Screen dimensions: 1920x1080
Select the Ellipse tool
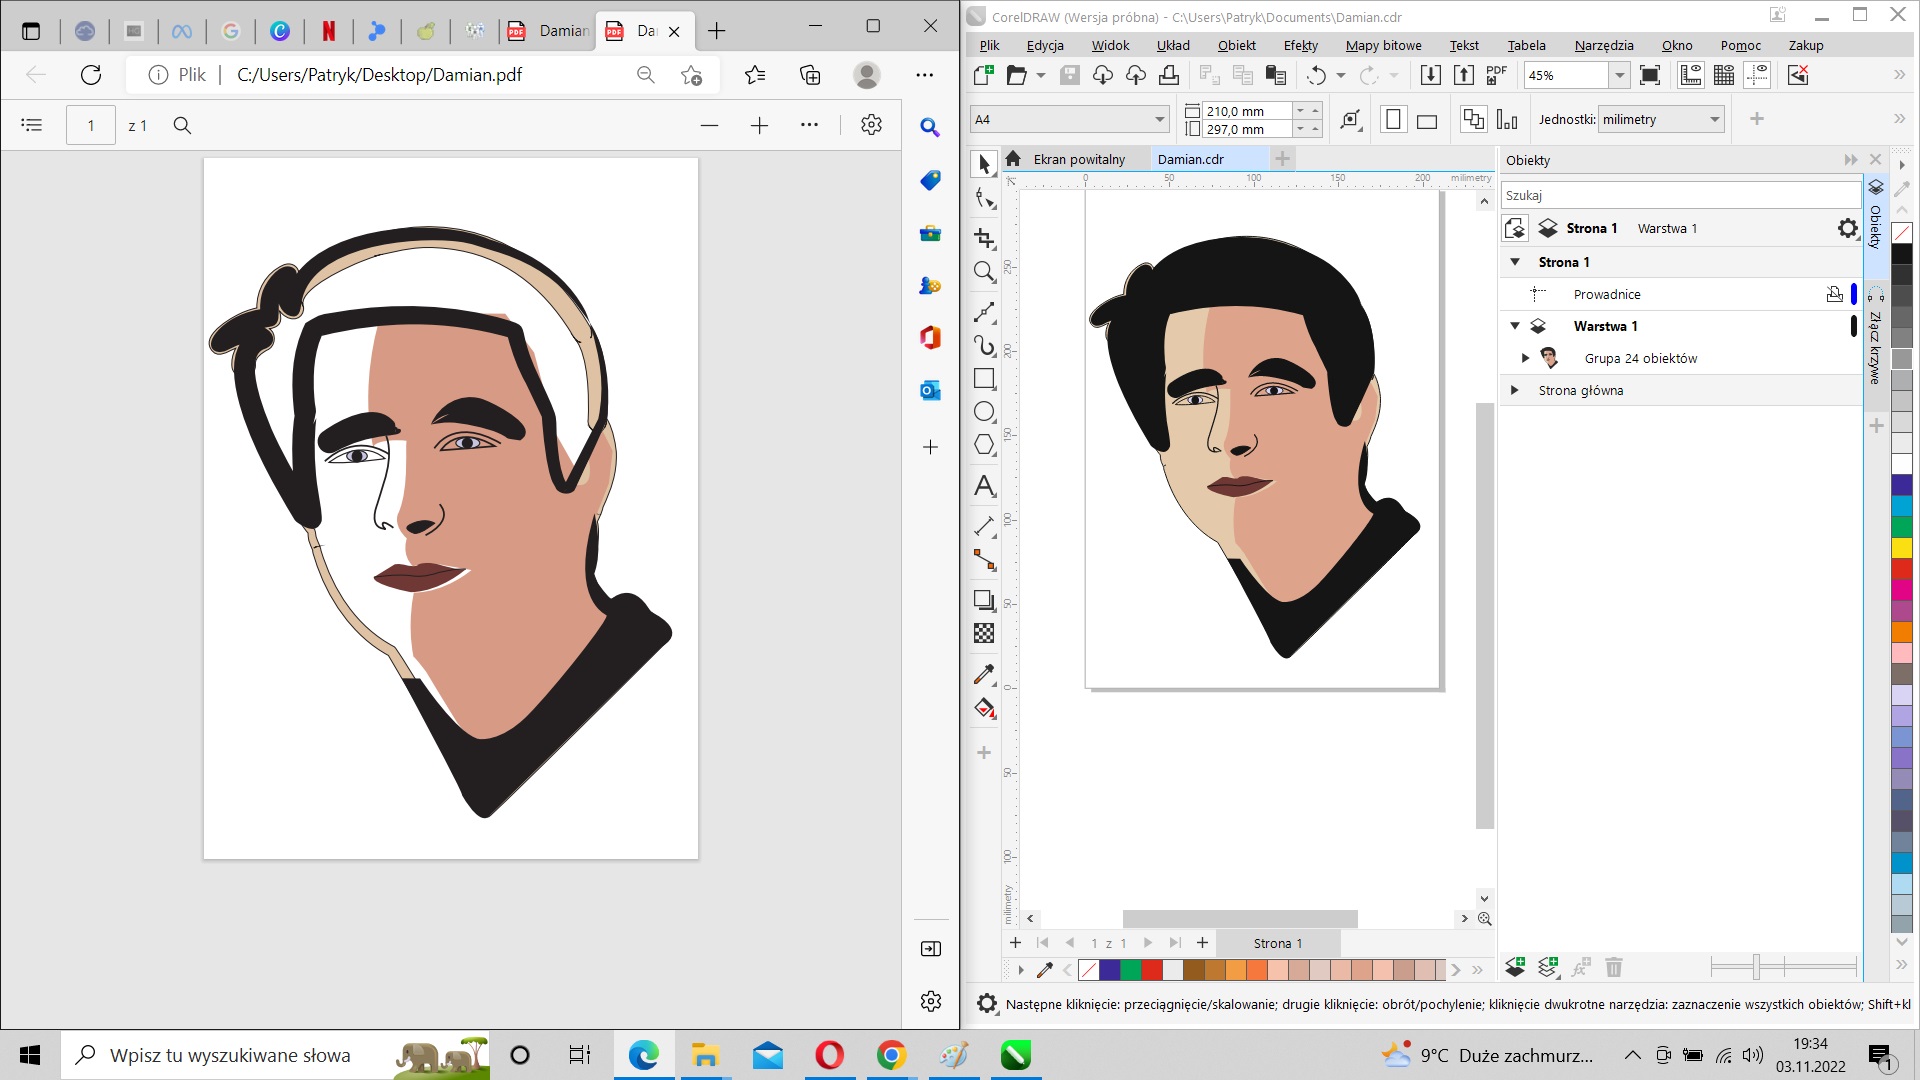click(984, 412)
